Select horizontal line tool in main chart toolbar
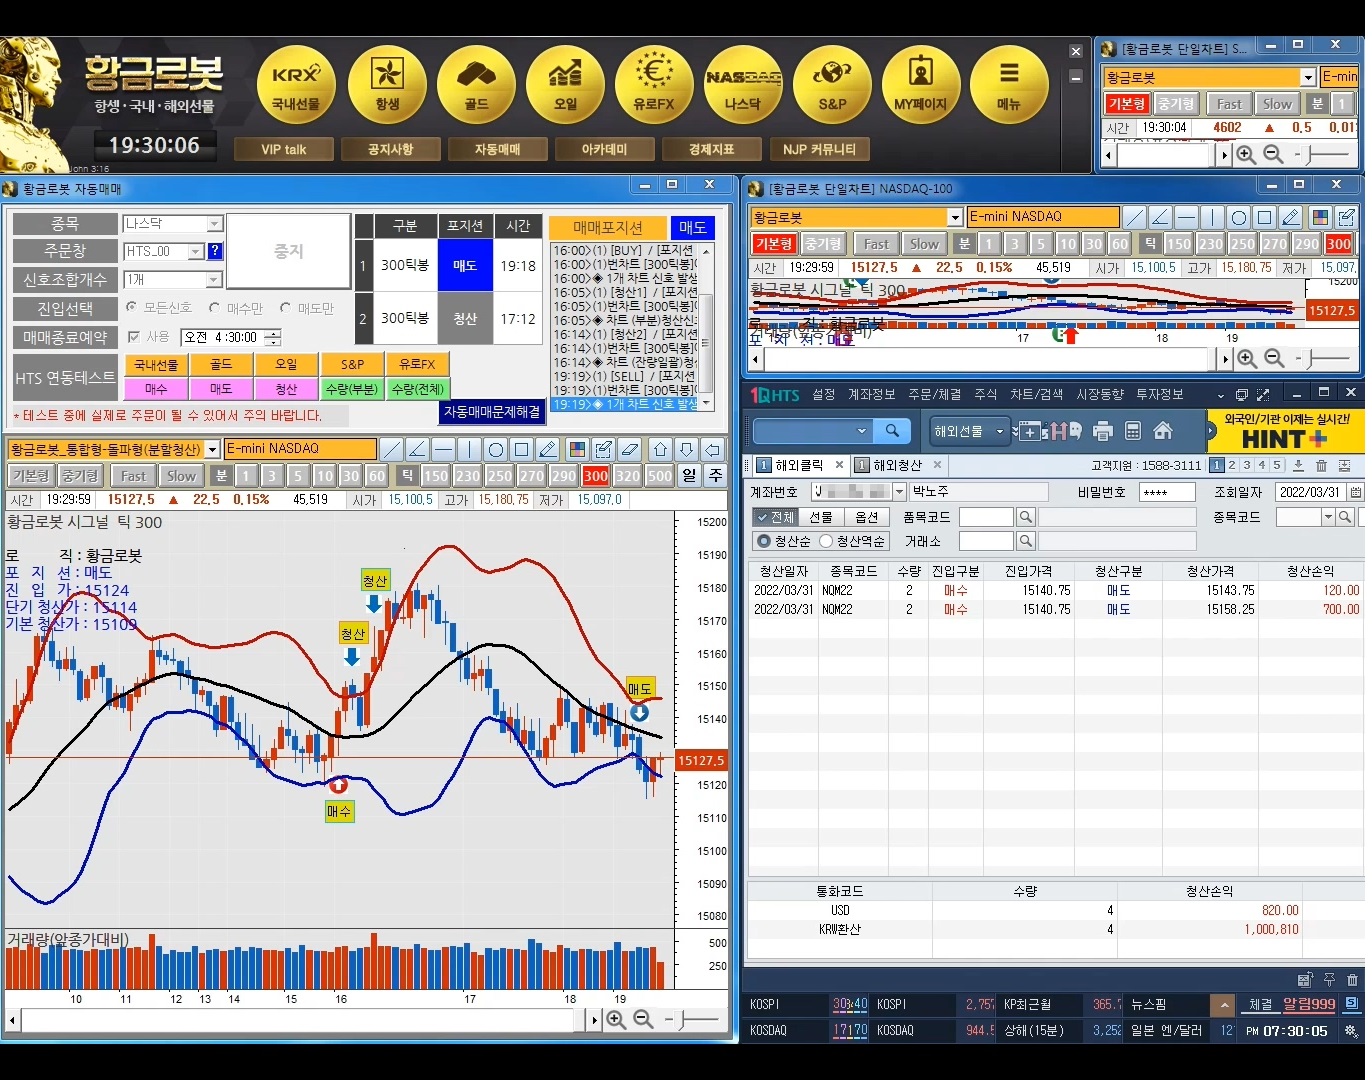This screenshot has width=1372, height=1080. click(444, 449)
